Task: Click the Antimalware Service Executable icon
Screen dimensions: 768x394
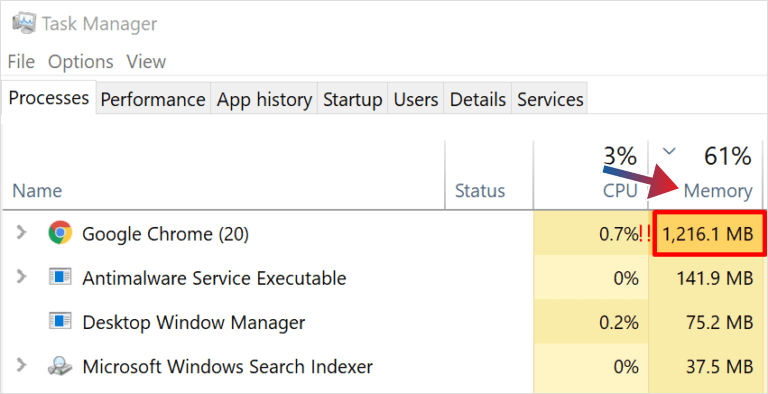Action: (60, 277)
